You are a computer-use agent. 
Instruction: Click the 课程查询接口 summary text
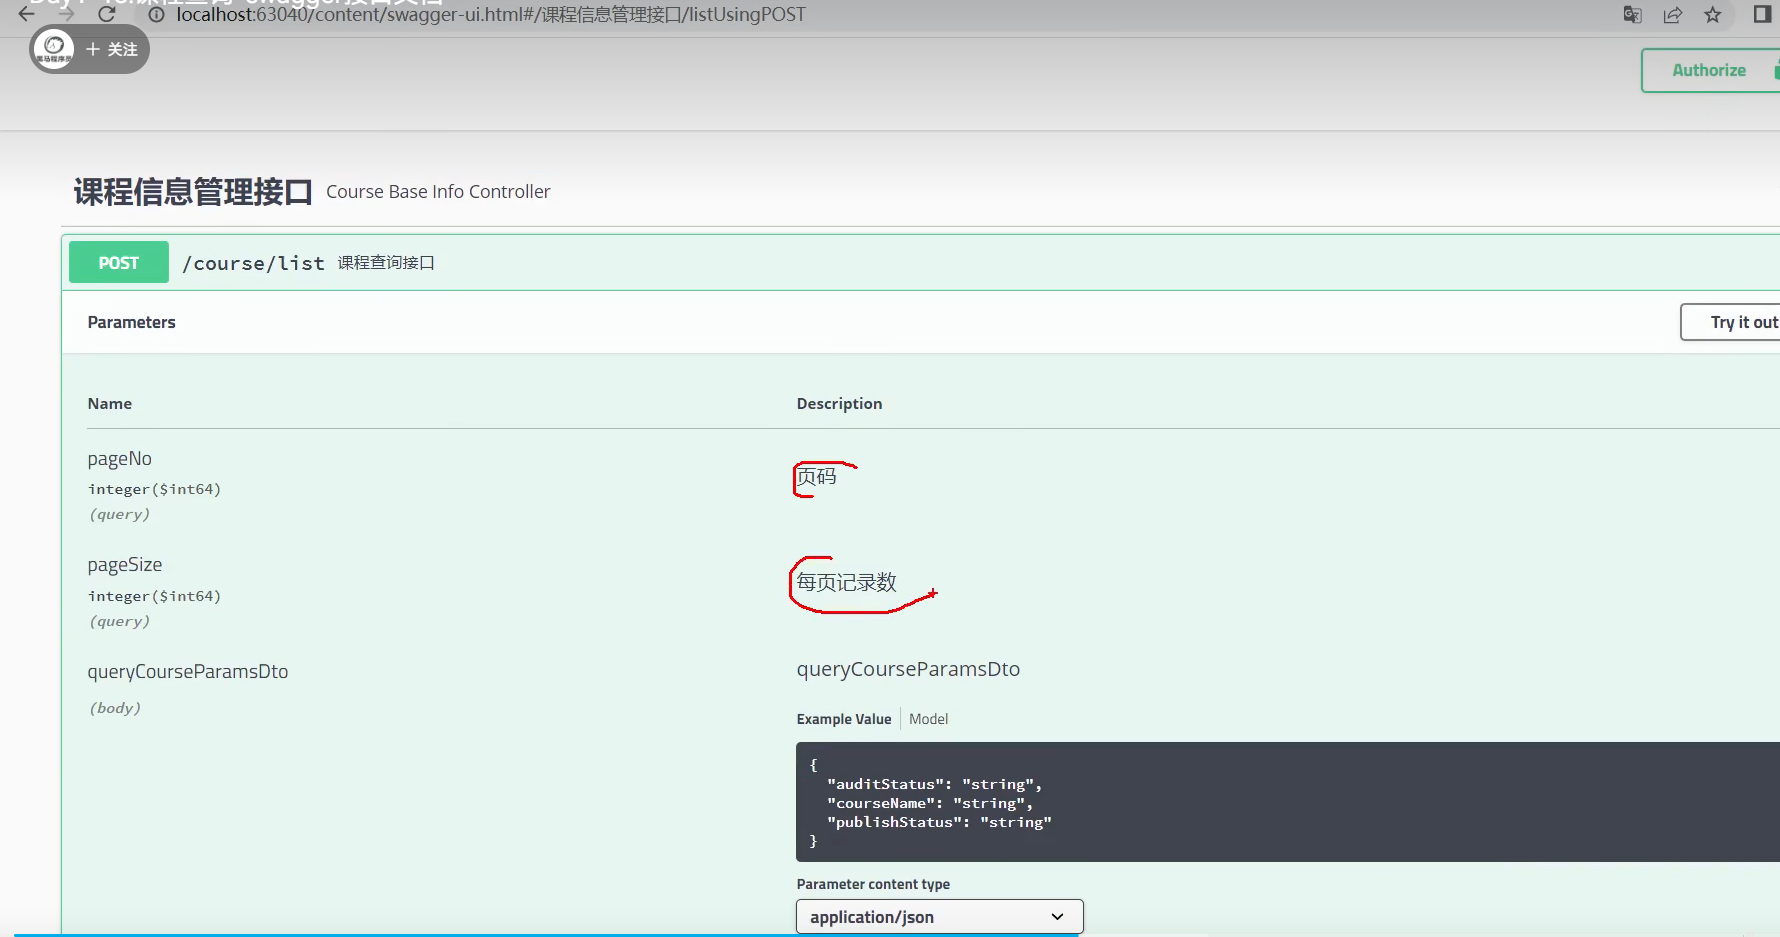click(386, 263)
